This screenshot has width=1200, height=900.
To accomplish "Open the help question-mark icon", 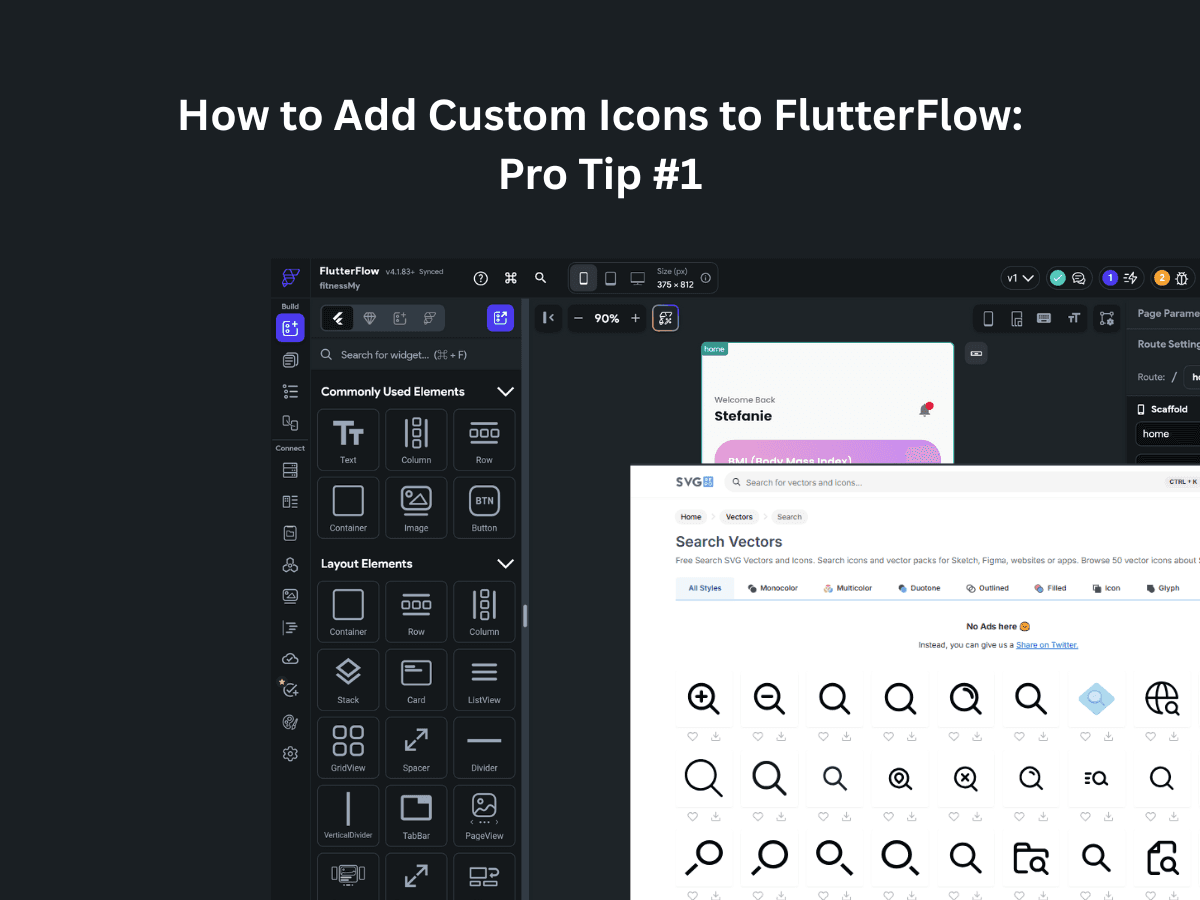I will tap(481, 278).
